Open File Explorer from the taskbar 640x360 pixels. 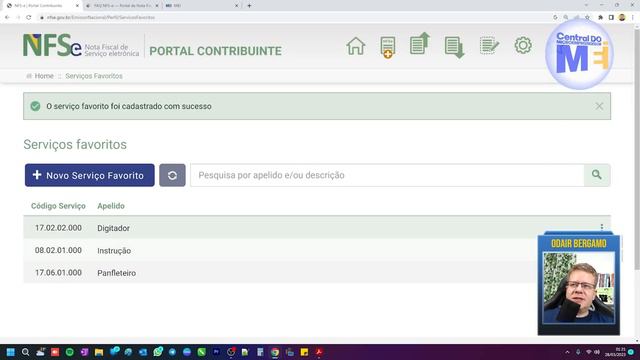(x=99, y=352)
